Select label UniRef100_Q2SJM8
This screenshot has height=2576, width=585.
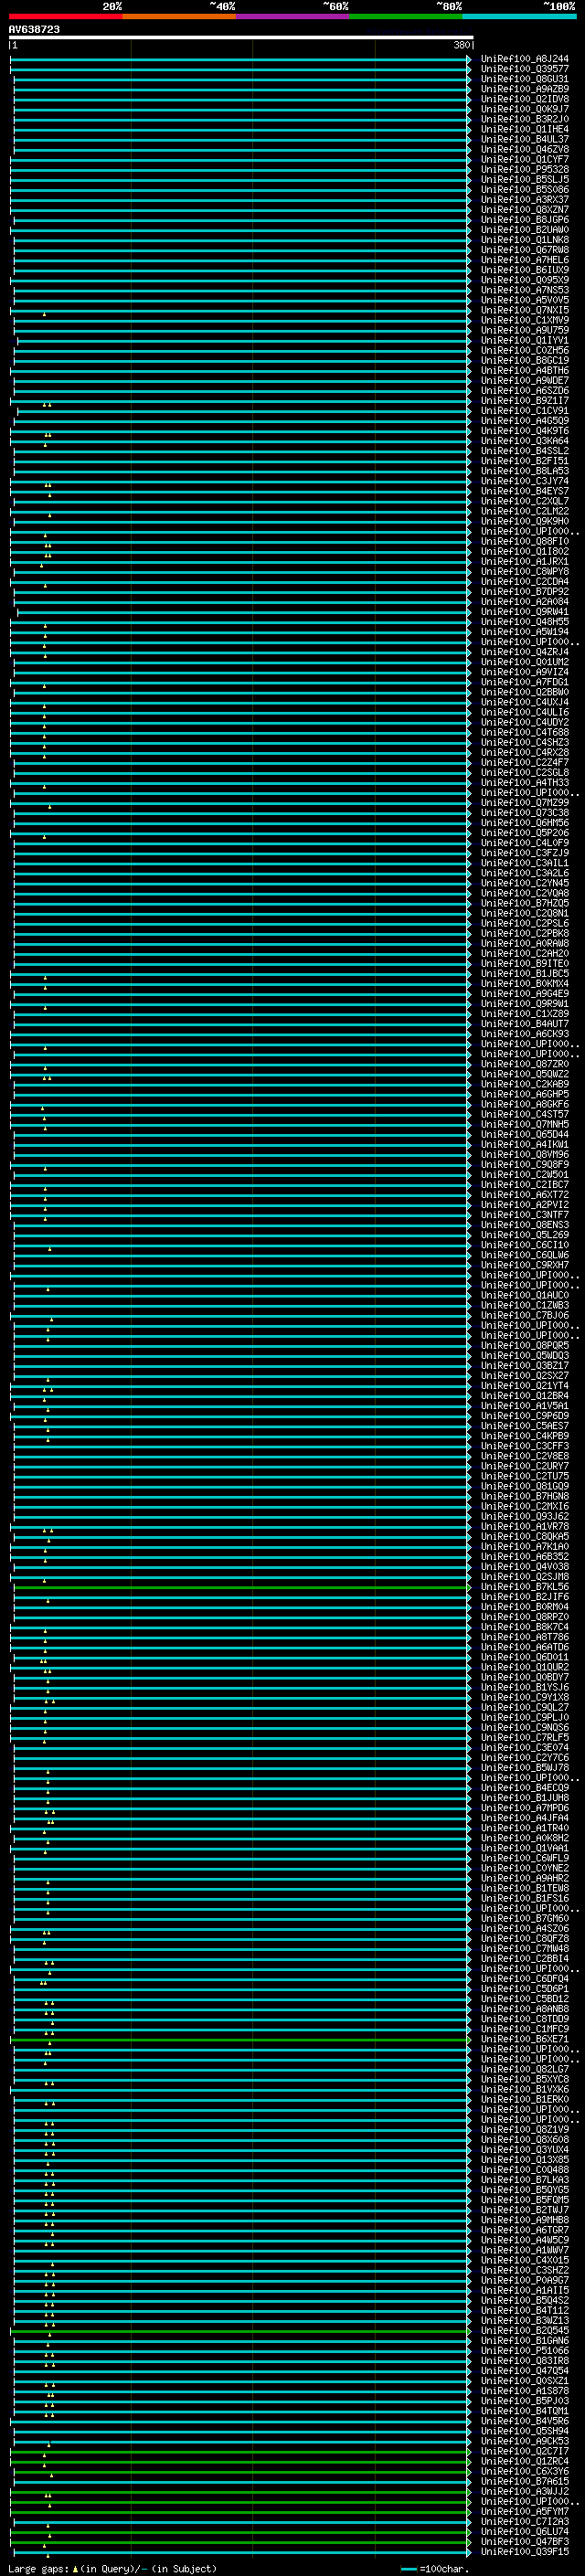click(525, 1577)
